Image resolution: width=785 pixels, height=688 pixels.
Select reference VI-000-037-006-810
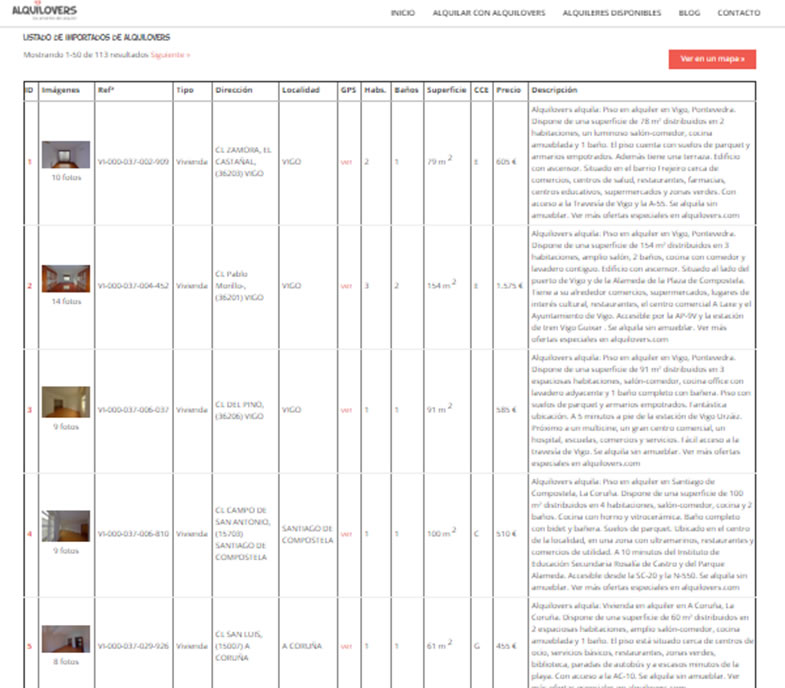133,534
